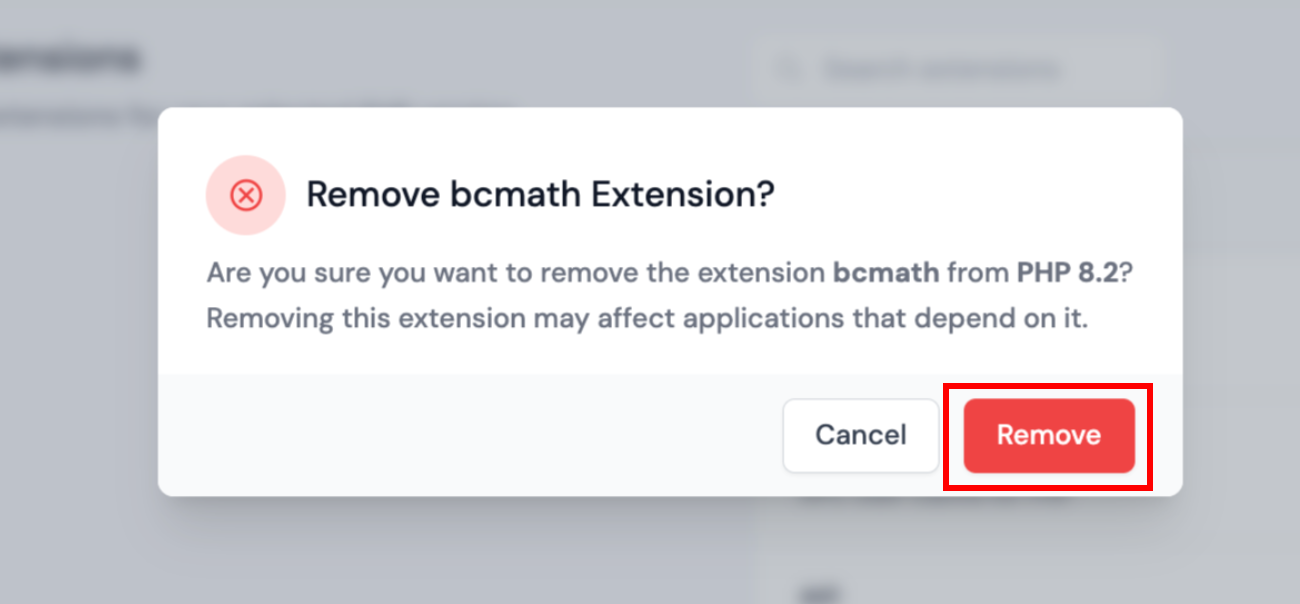The height and width of the screenshot is (604, 1300).
Task: Confirm removal by clicking the Remove button
Action: coord(1048,435)
